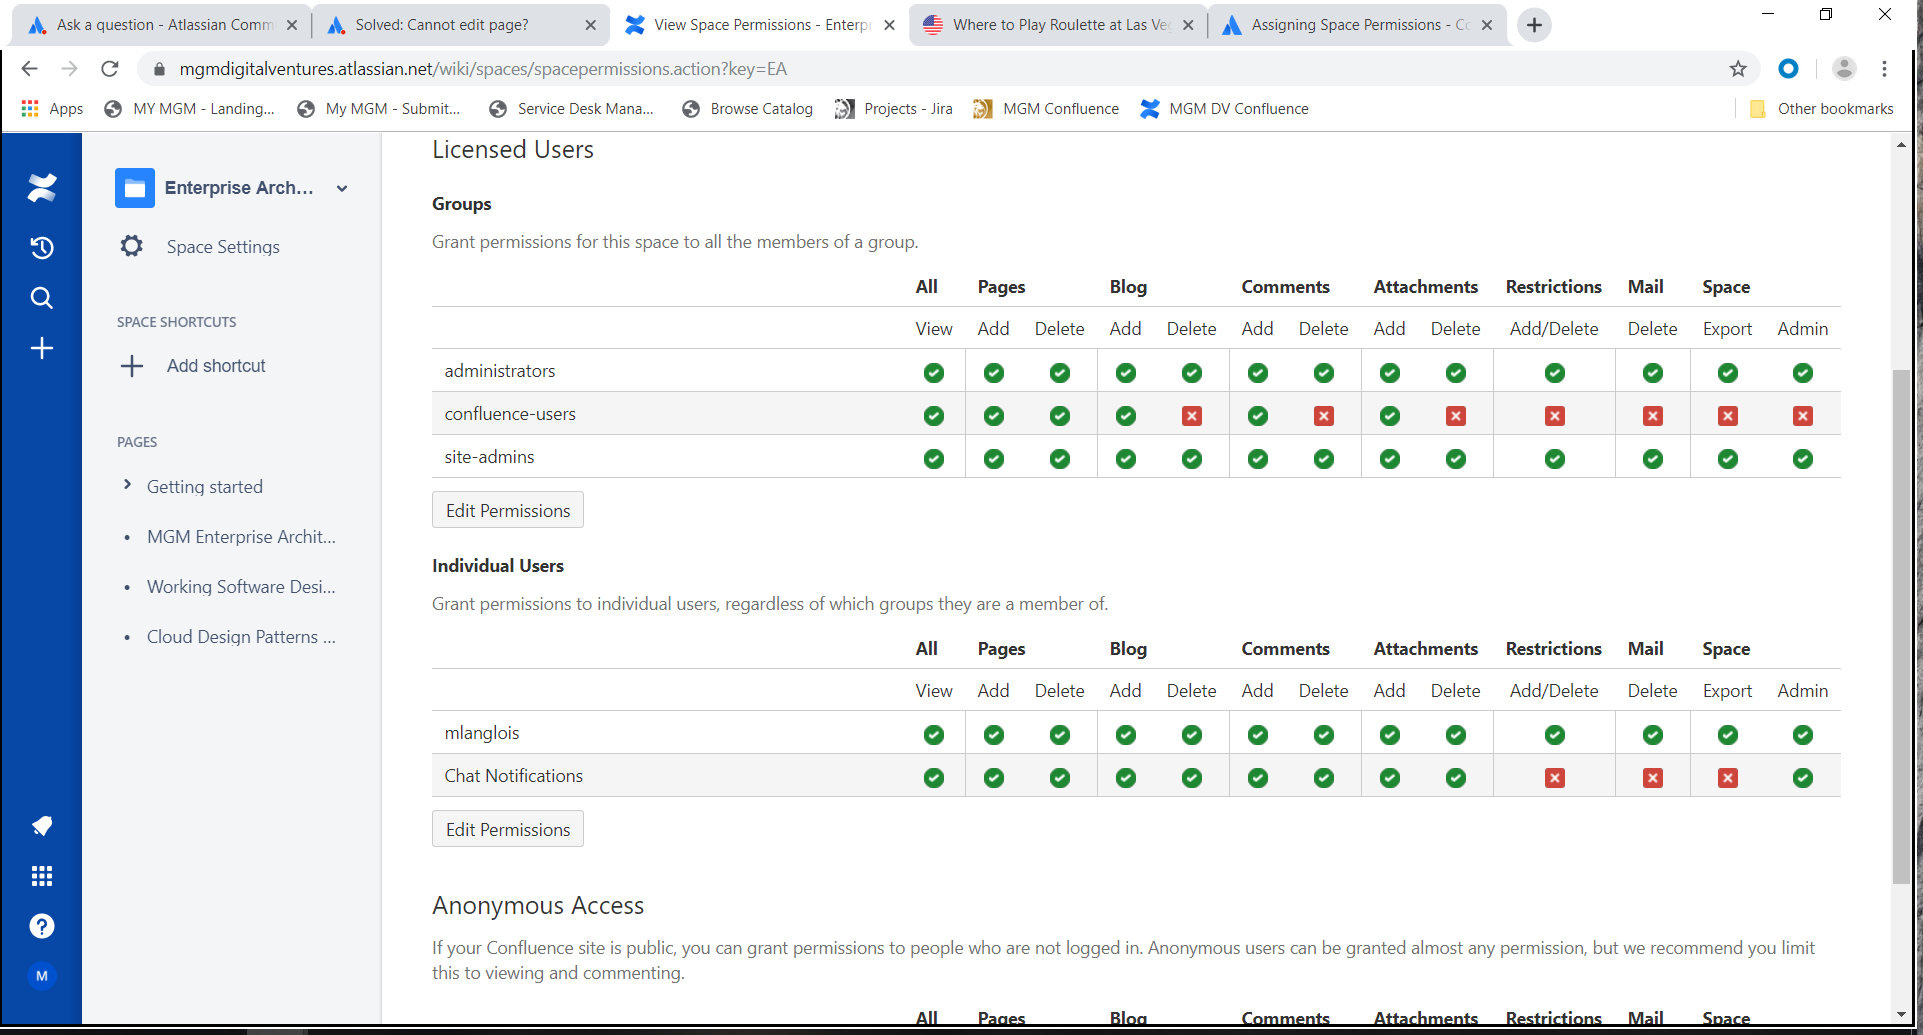Open Working Software Desi... page

pyautogui.click(x=241, y=587)
